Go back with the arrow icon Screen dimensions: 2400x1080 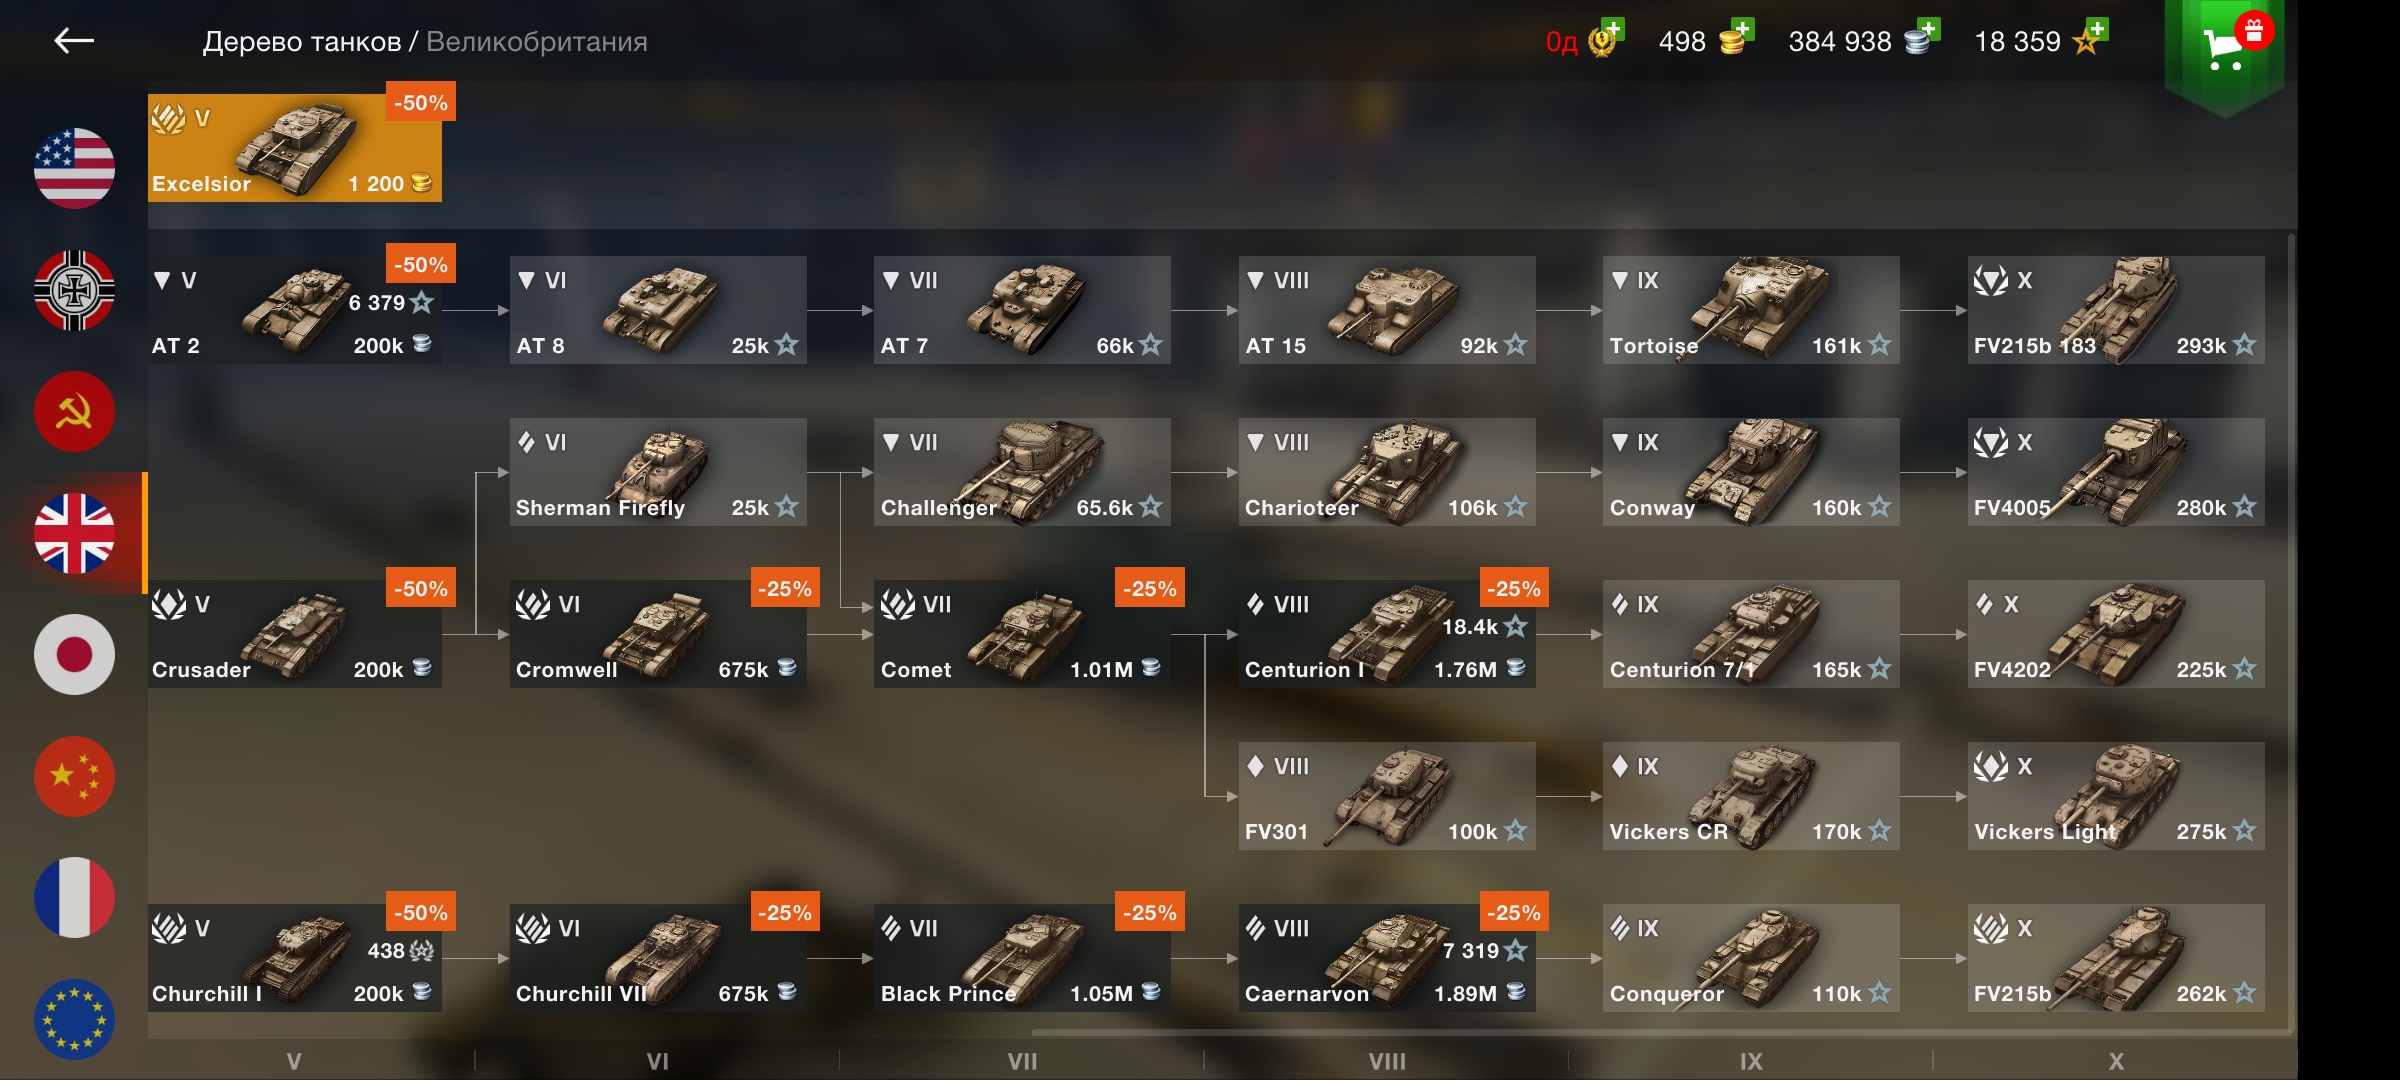[x=74, y=41]
